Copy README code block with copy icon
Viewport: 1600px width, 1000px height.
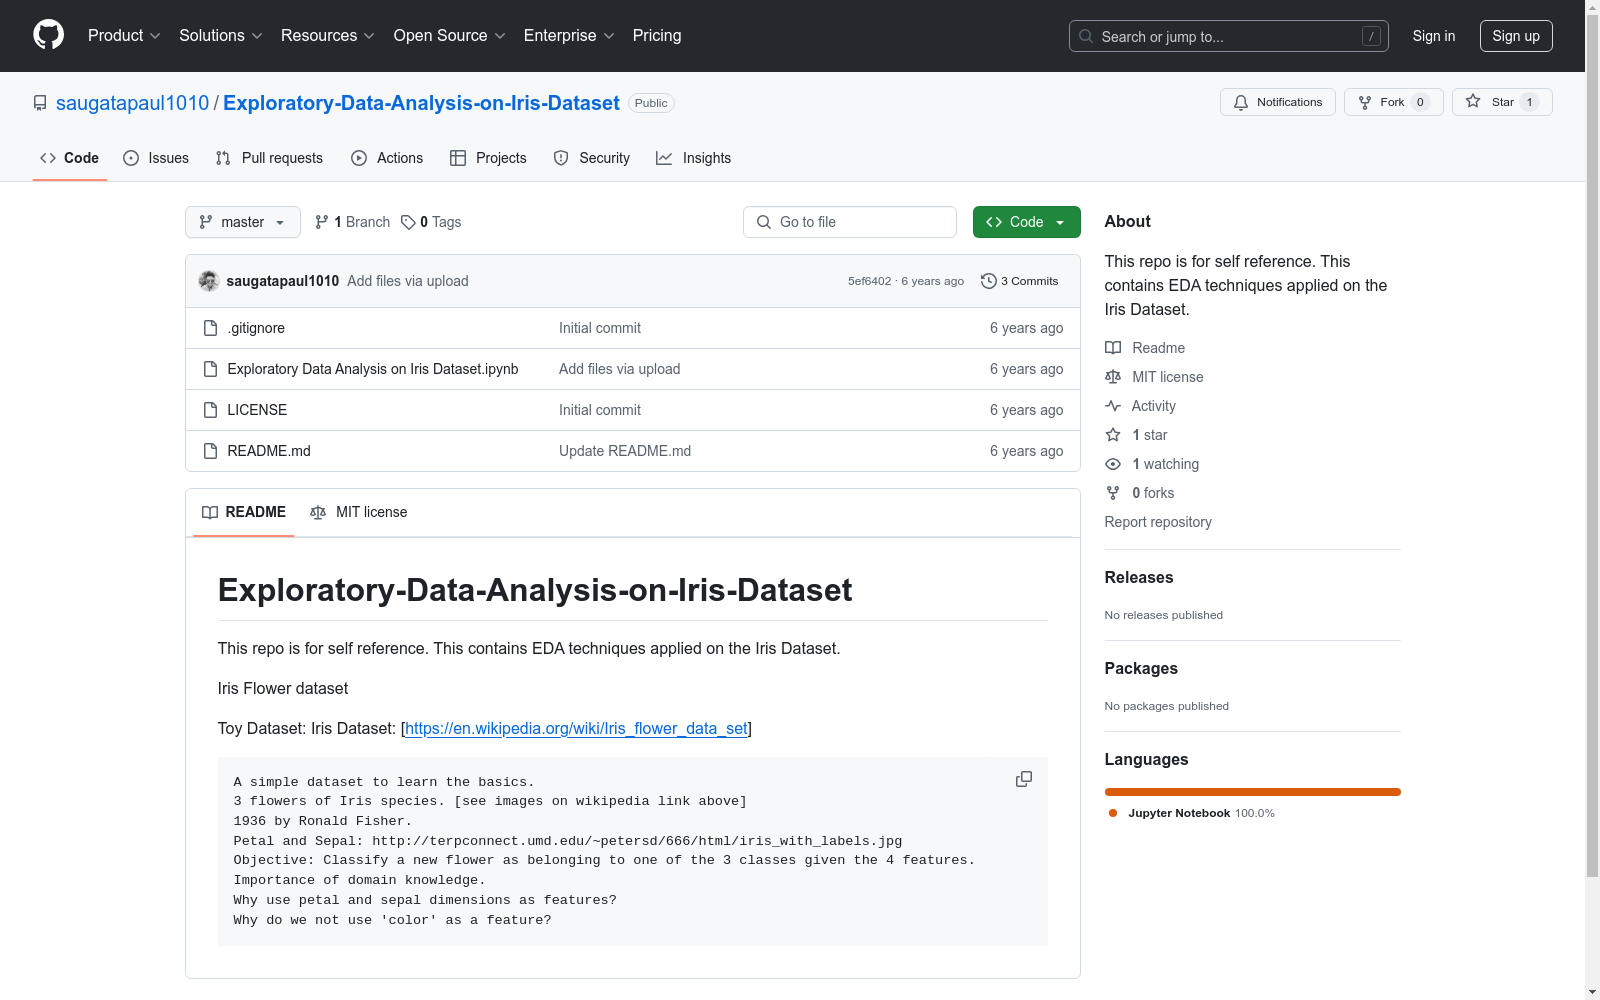1024,779
